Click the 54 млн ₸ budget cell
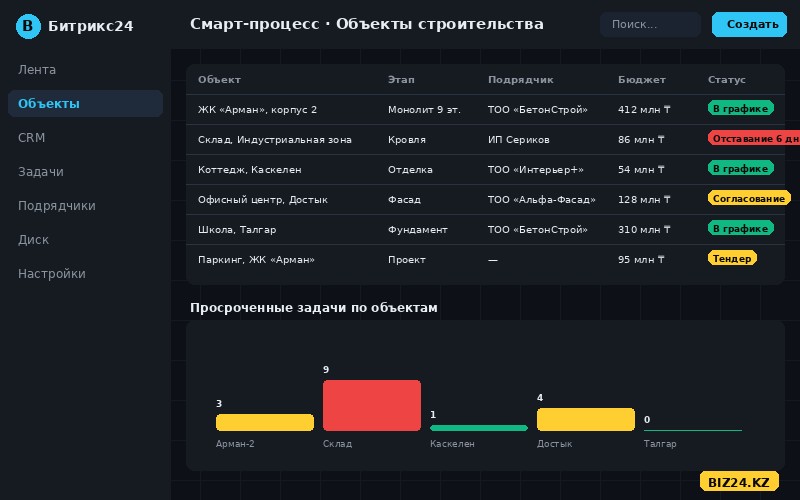Image resolution: width=800 pixels, height=500 pixels. [641, 170]
